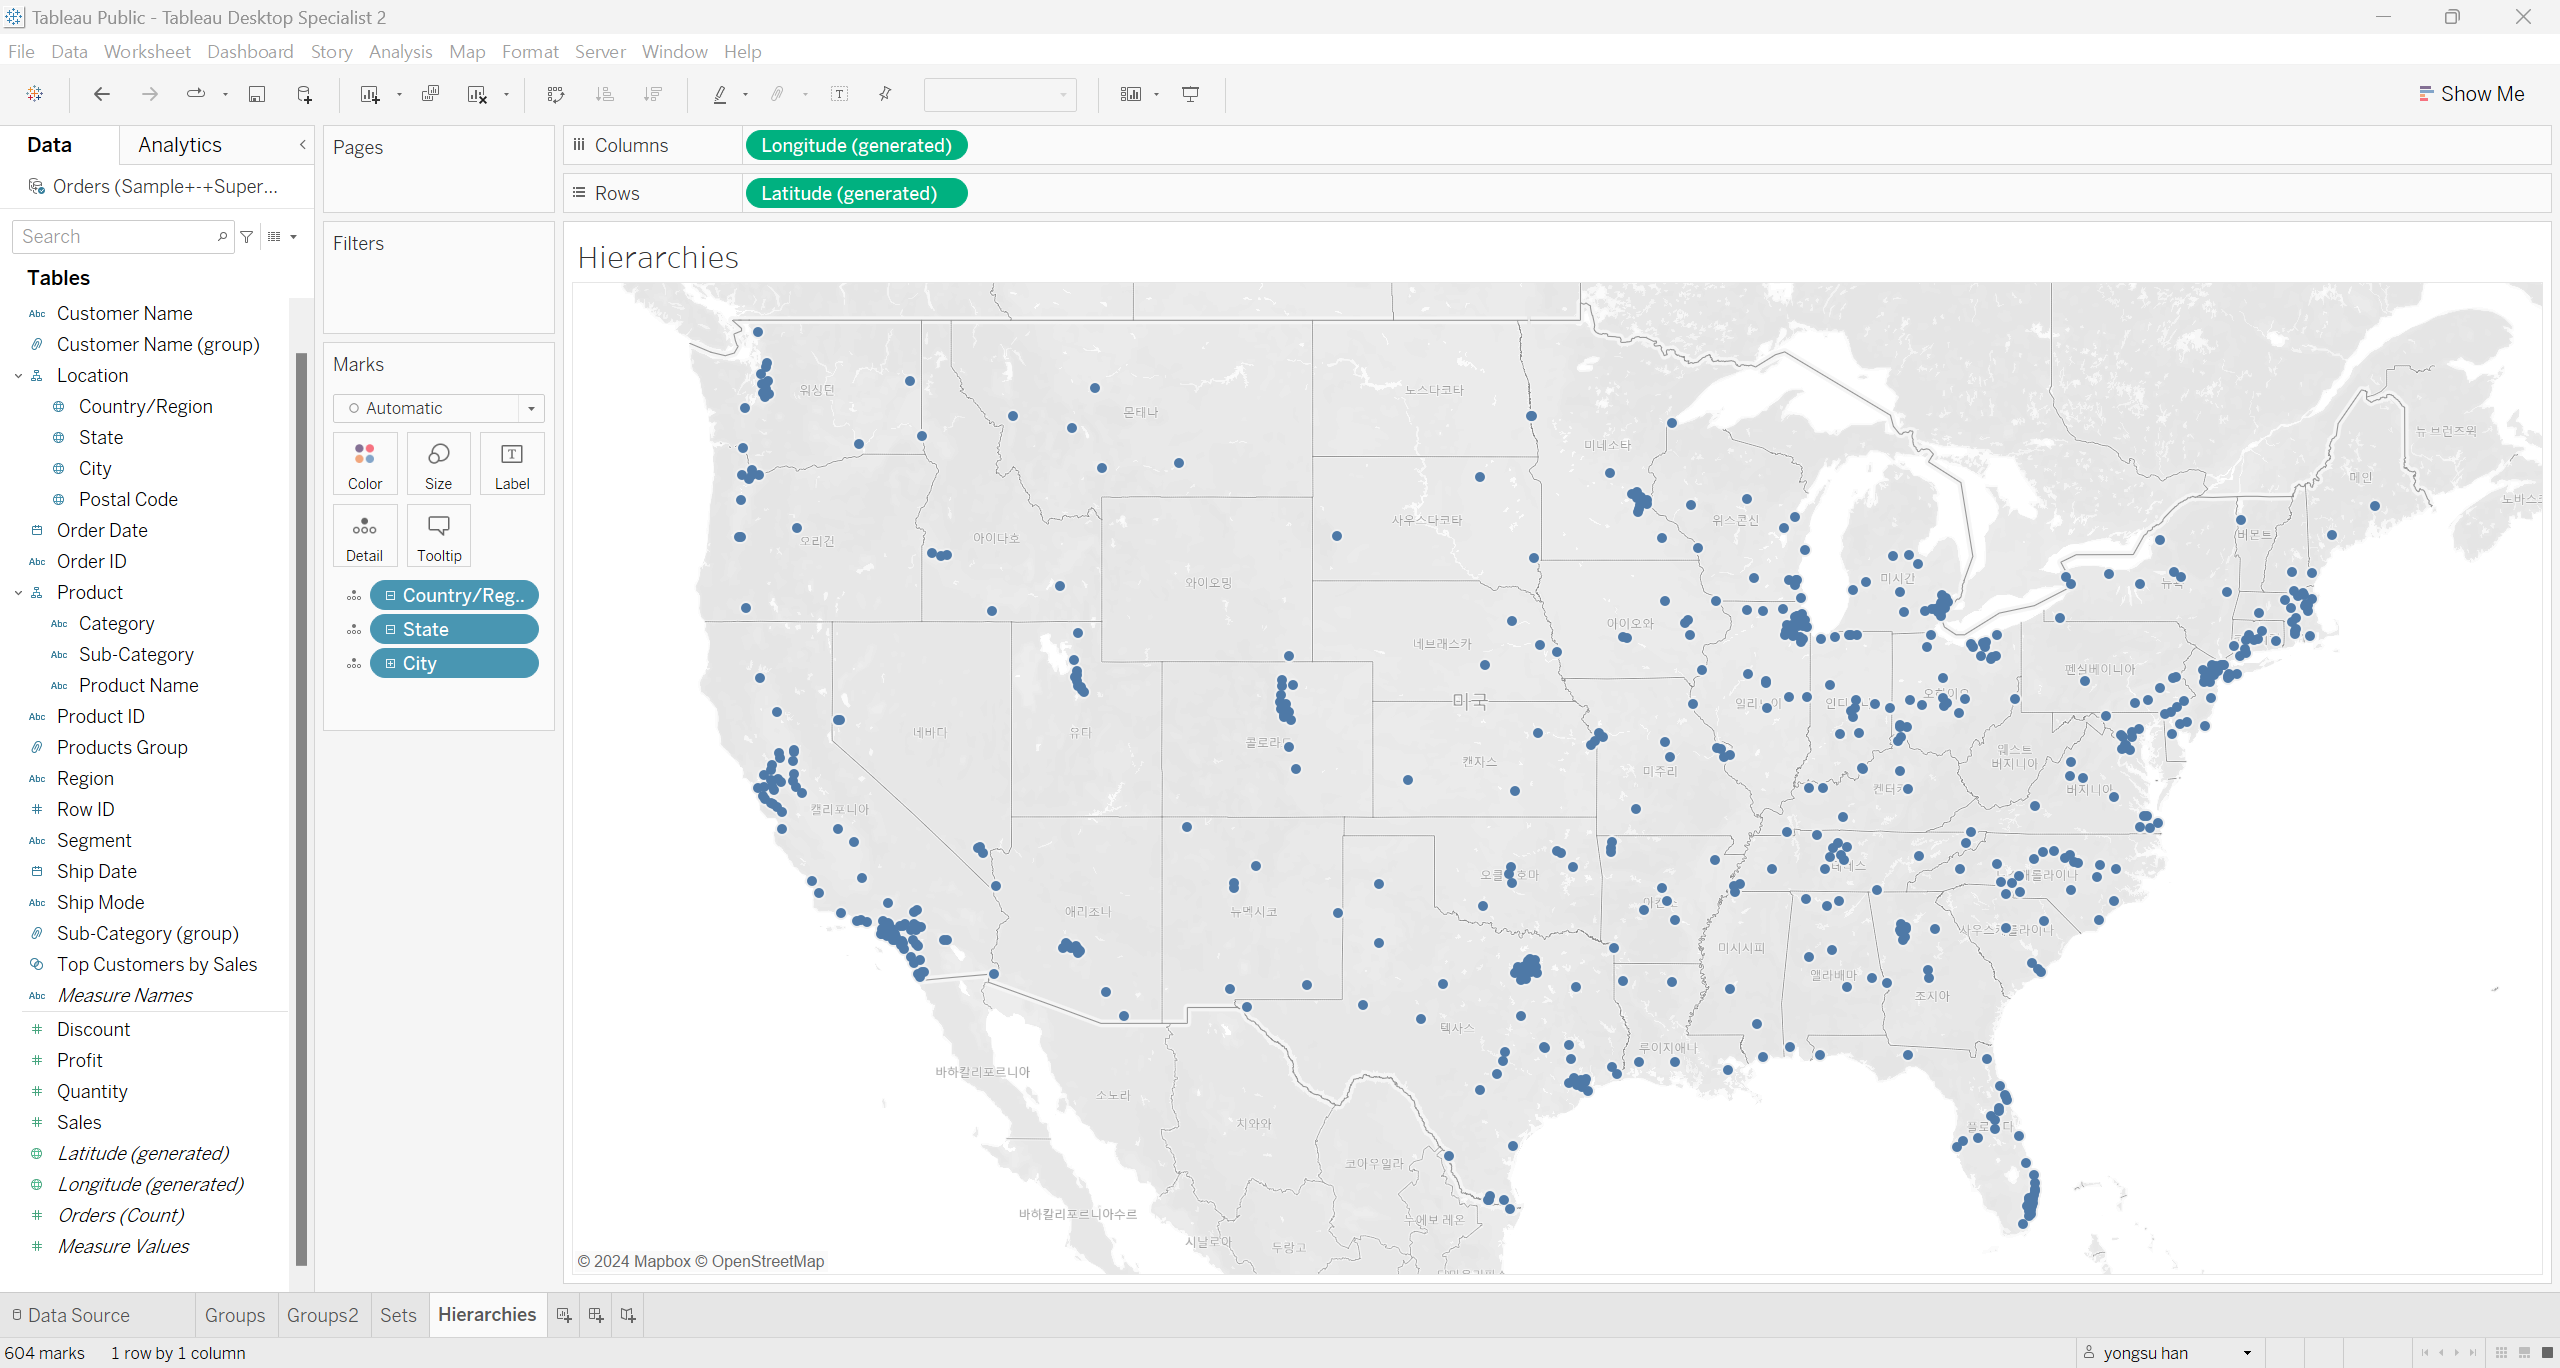2560x1368 pixels.
Task: Click the Show Me button
Action: click(x=2471, y=94)
